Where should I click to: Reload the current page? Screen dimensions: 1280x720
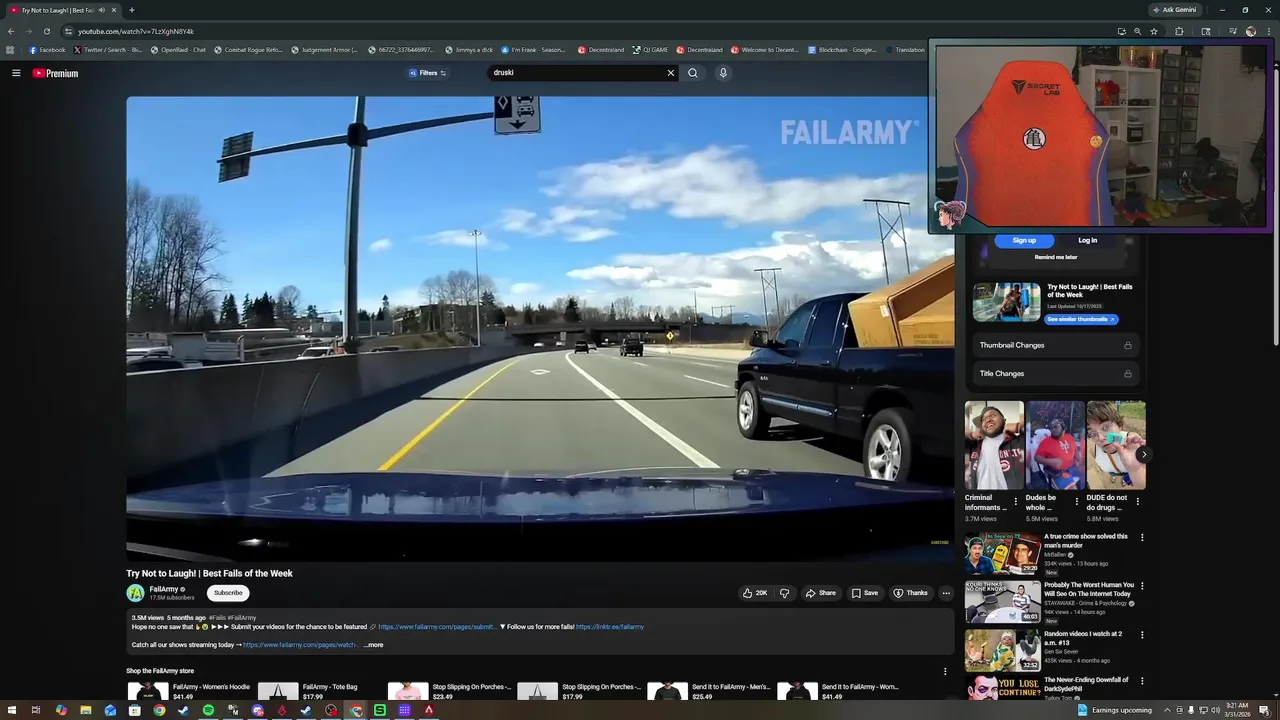click(46, 31)
